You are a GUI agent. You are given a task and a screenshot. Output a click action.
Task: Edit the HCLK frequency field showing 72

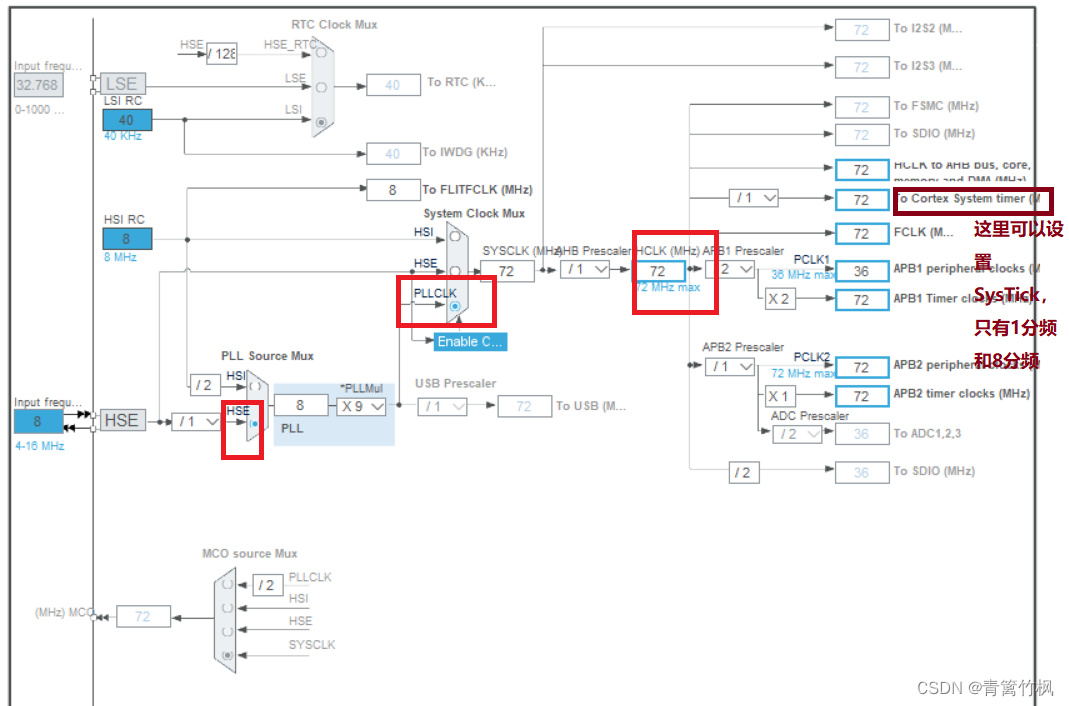(662, 270)
